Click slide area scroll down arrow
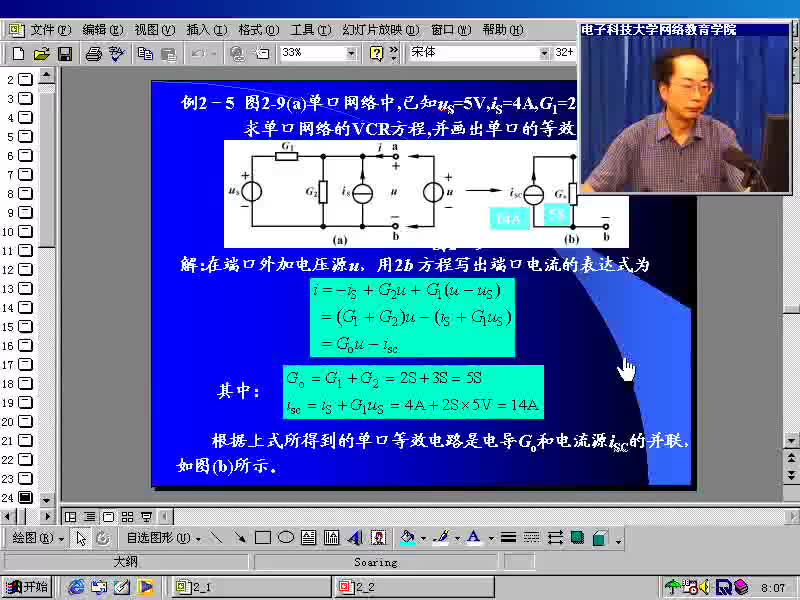 pos(791,440)
